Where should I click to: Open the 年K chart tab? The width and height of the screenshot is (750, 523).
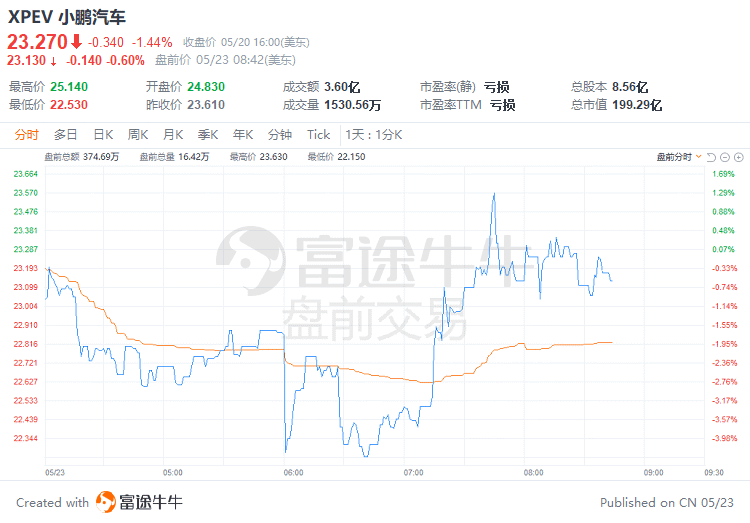[x=243, y=135]
